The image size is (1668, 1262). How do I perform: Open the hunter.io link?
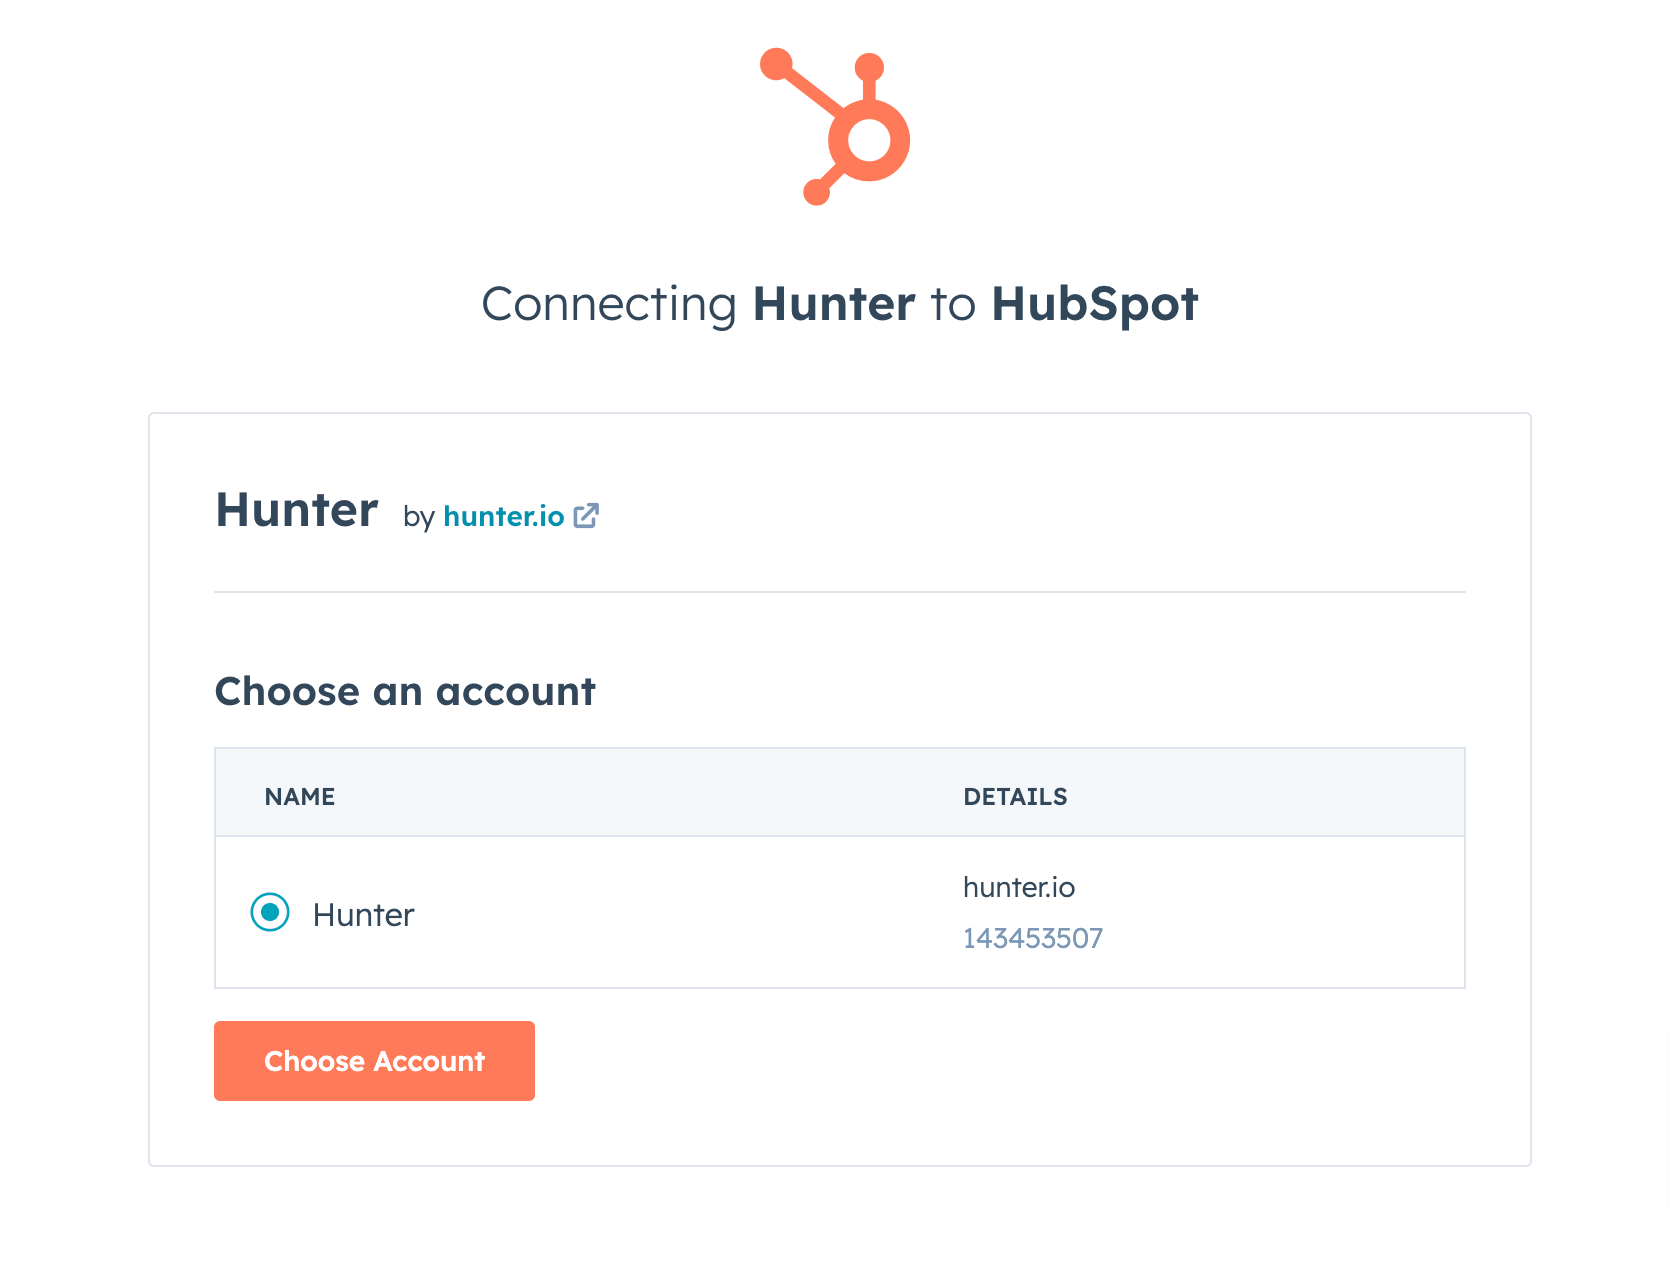pos(504,517)
